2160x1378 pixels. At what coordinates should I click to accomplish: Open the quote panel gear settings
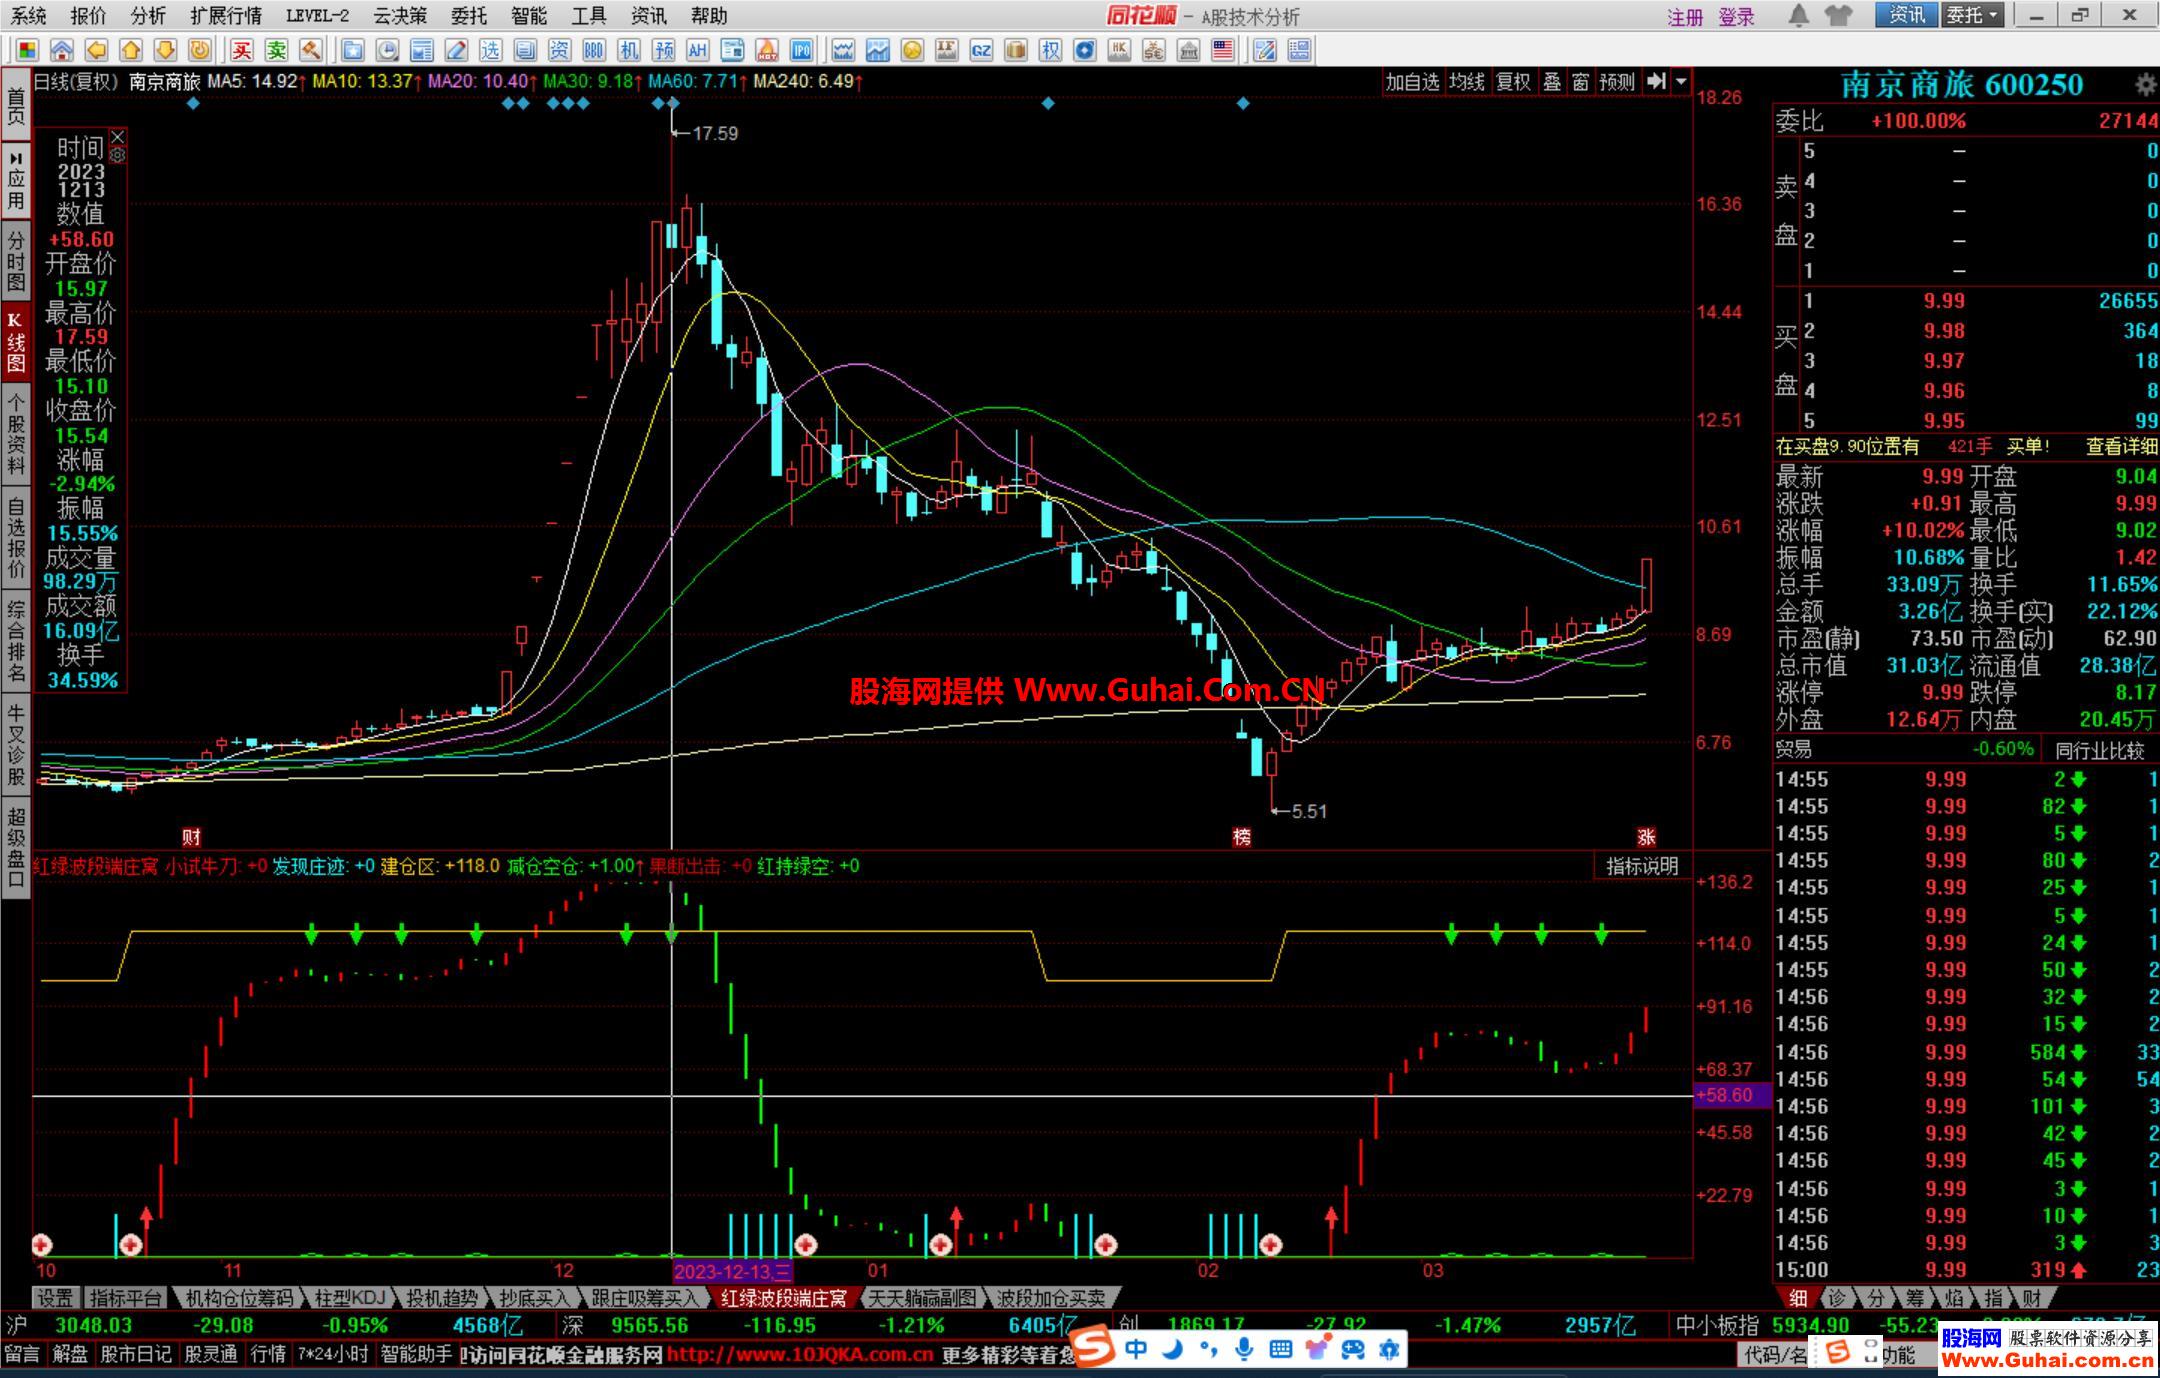coord(2145,85)
